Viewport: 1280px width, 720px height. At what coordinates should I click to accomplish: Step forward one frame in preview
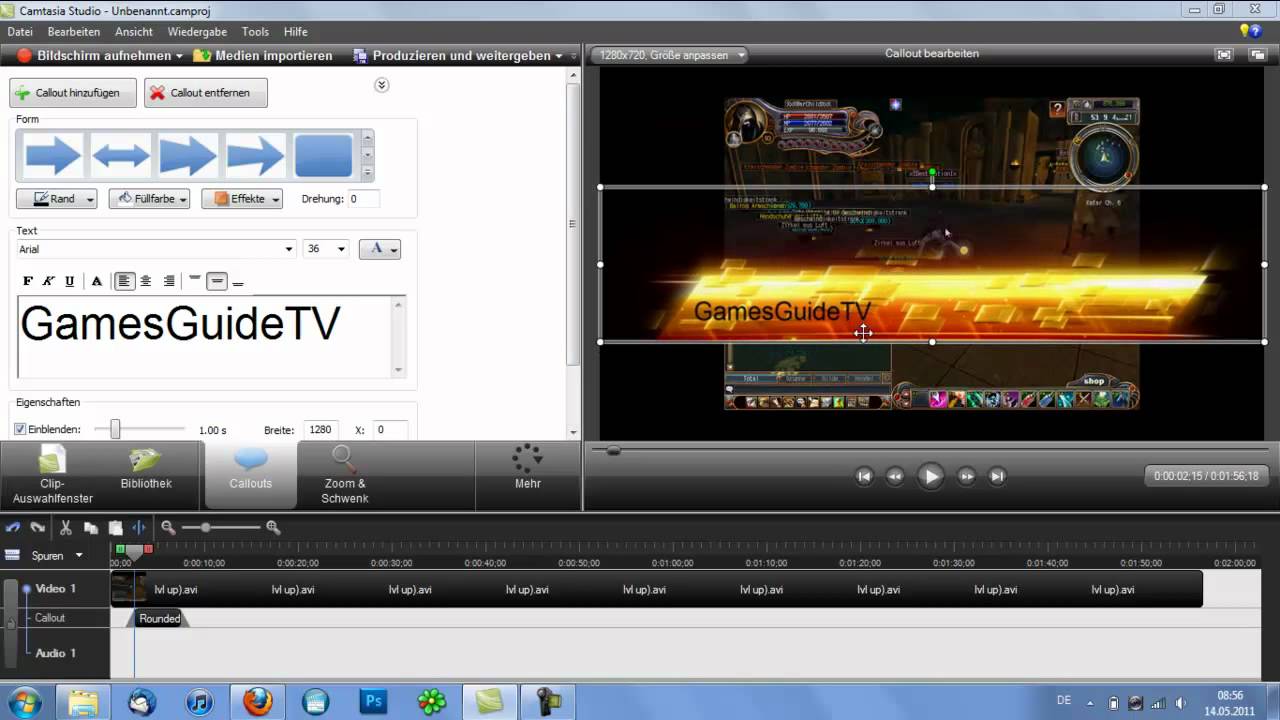pos(966,476)
